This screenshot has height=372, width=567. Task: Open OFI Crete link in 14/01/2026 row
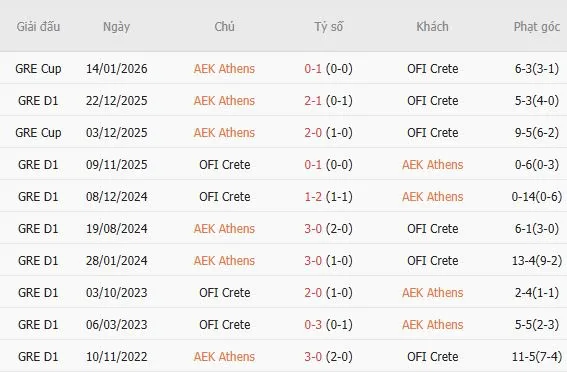tap(432, 68)
